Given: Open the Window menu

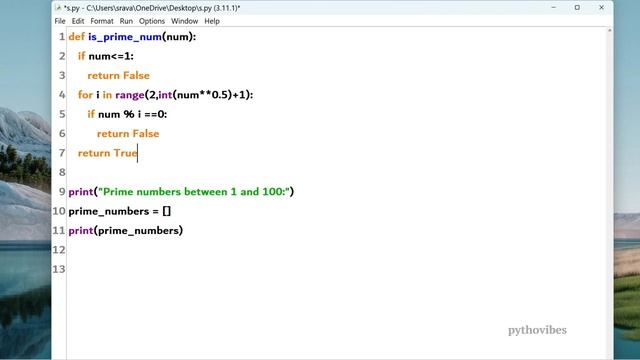Looking at the screenshot, I should tap(184, 21).
